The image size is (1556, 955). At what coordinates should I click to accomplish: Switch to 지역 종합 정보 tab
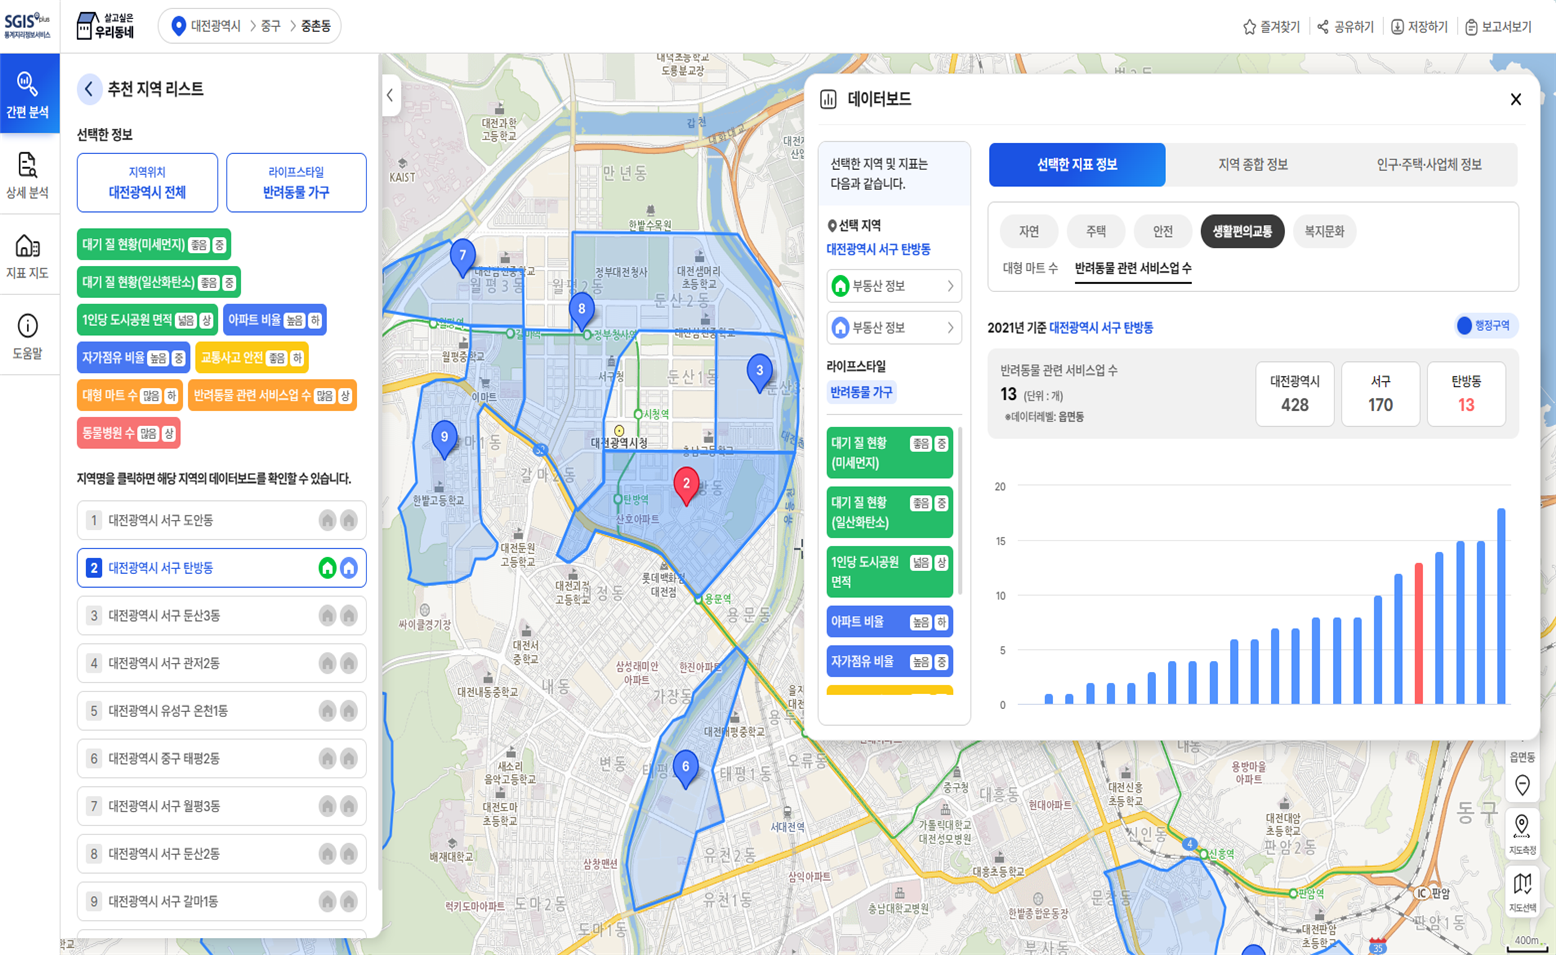(1252, 165)
